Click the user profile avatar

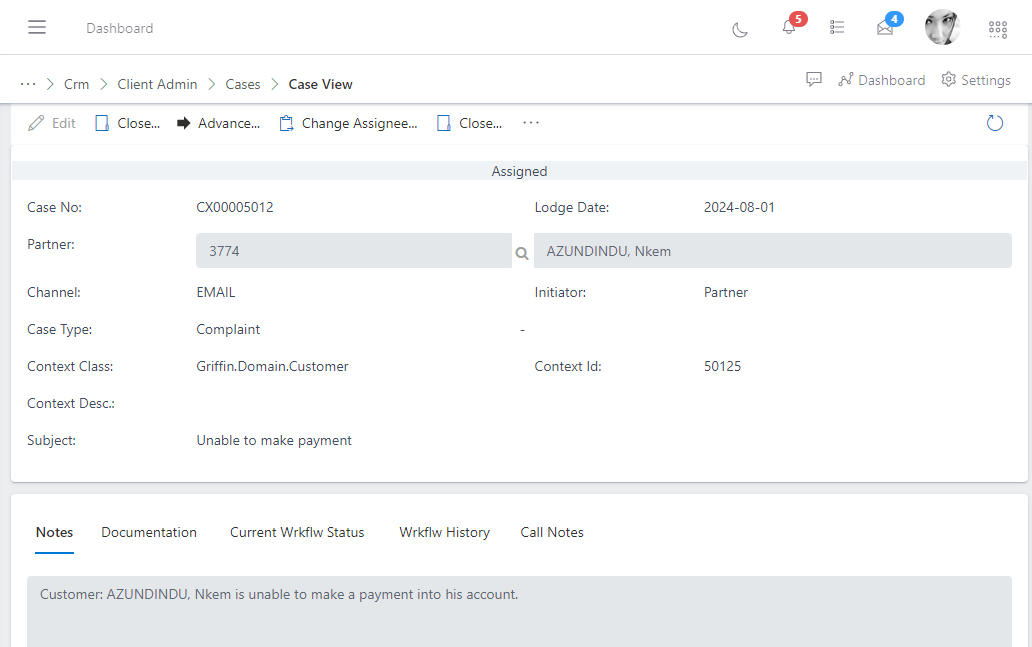[942, 28]
